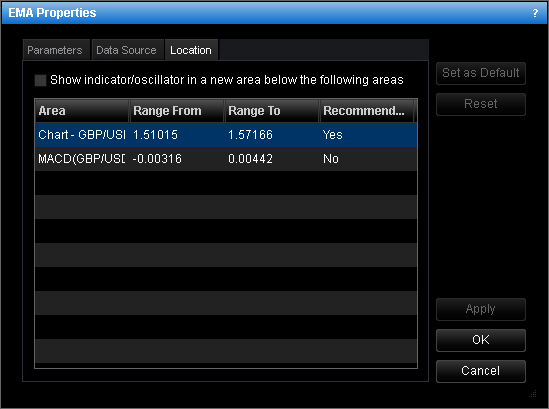
Task: Select the Location tab
Action: pos(191,50)
